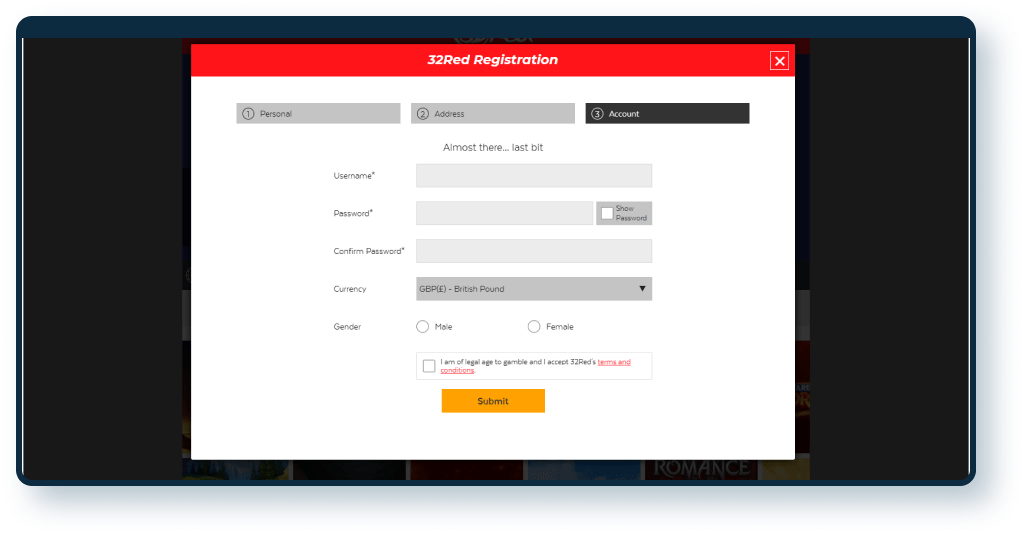Go to the Personal step tab
This screenshot has width=1024, height=534.
coord(318,114)
